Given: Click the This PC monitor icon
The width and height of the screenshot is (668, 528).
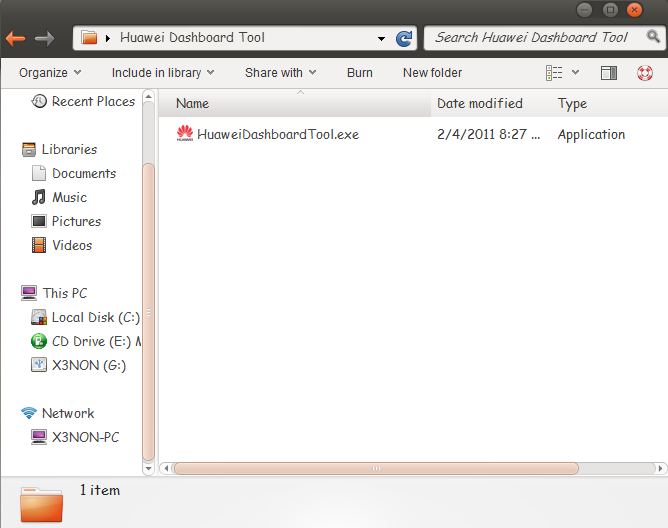Looking at the screenshot, I should 29,293.
